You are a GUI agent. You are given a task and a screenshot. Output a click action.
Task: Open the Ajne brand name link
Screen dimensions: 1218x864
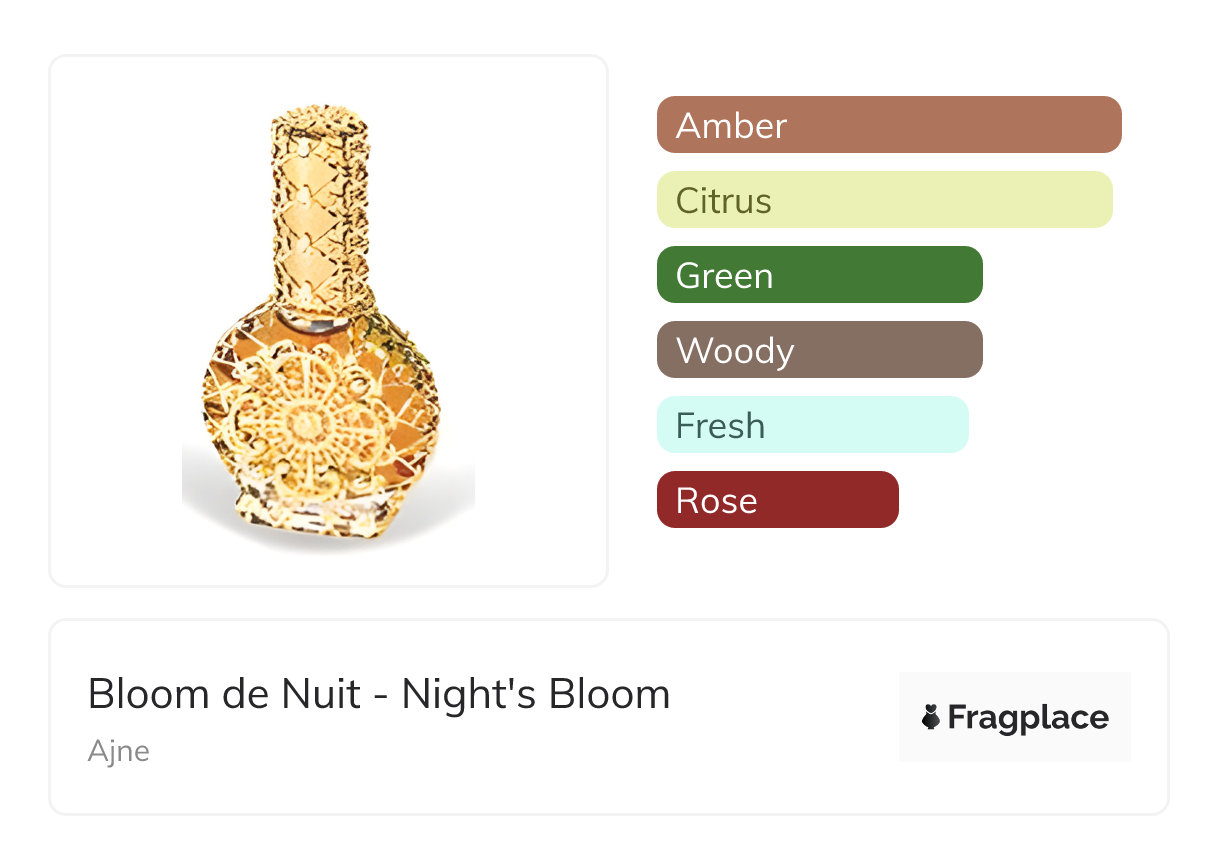click(x=118, y=751)
